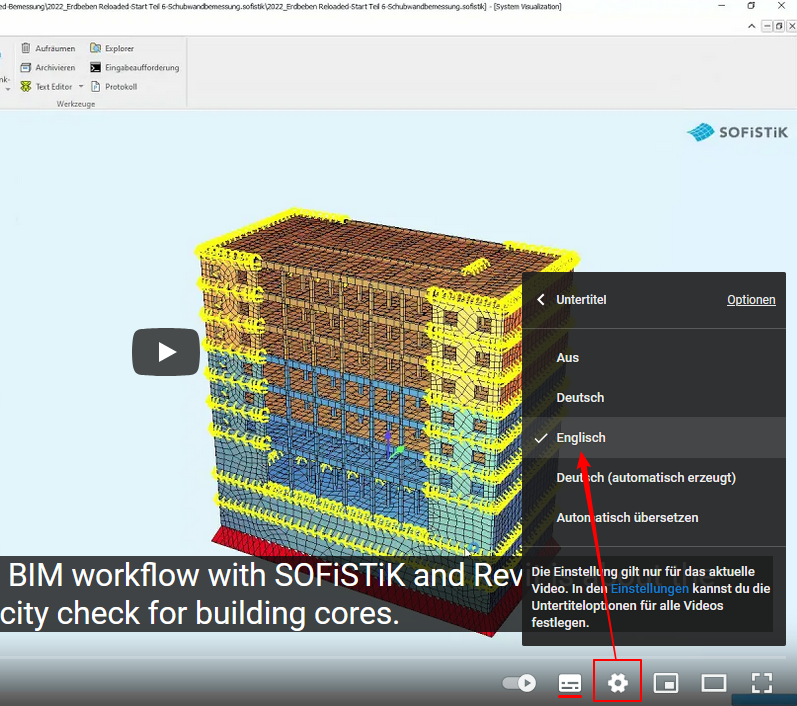Select Englisch subtitles
Screen dimensions: 797x706
coord(654,438)
